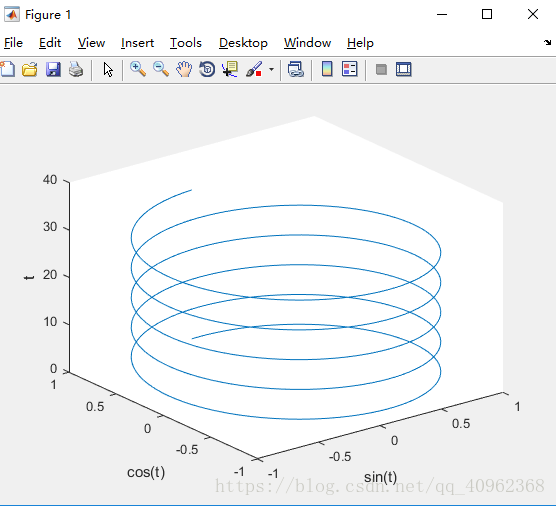Print the figure with the printer icon
Screen dimensions: 556x506
pyautogui.click(x=76, y=69)
